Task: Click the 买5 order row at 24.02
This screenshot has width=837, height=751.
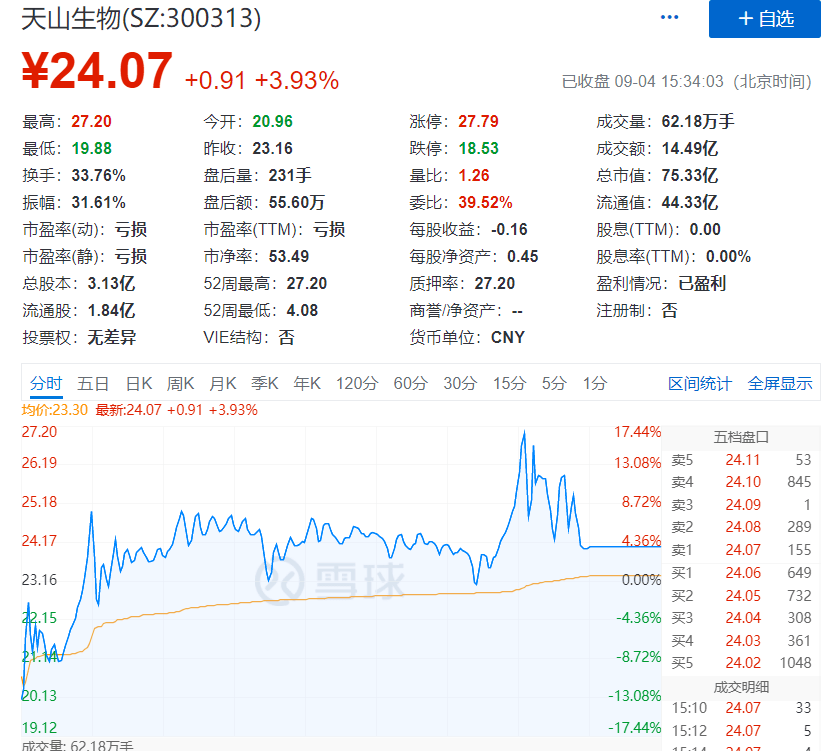Action: tap(741, 663)
